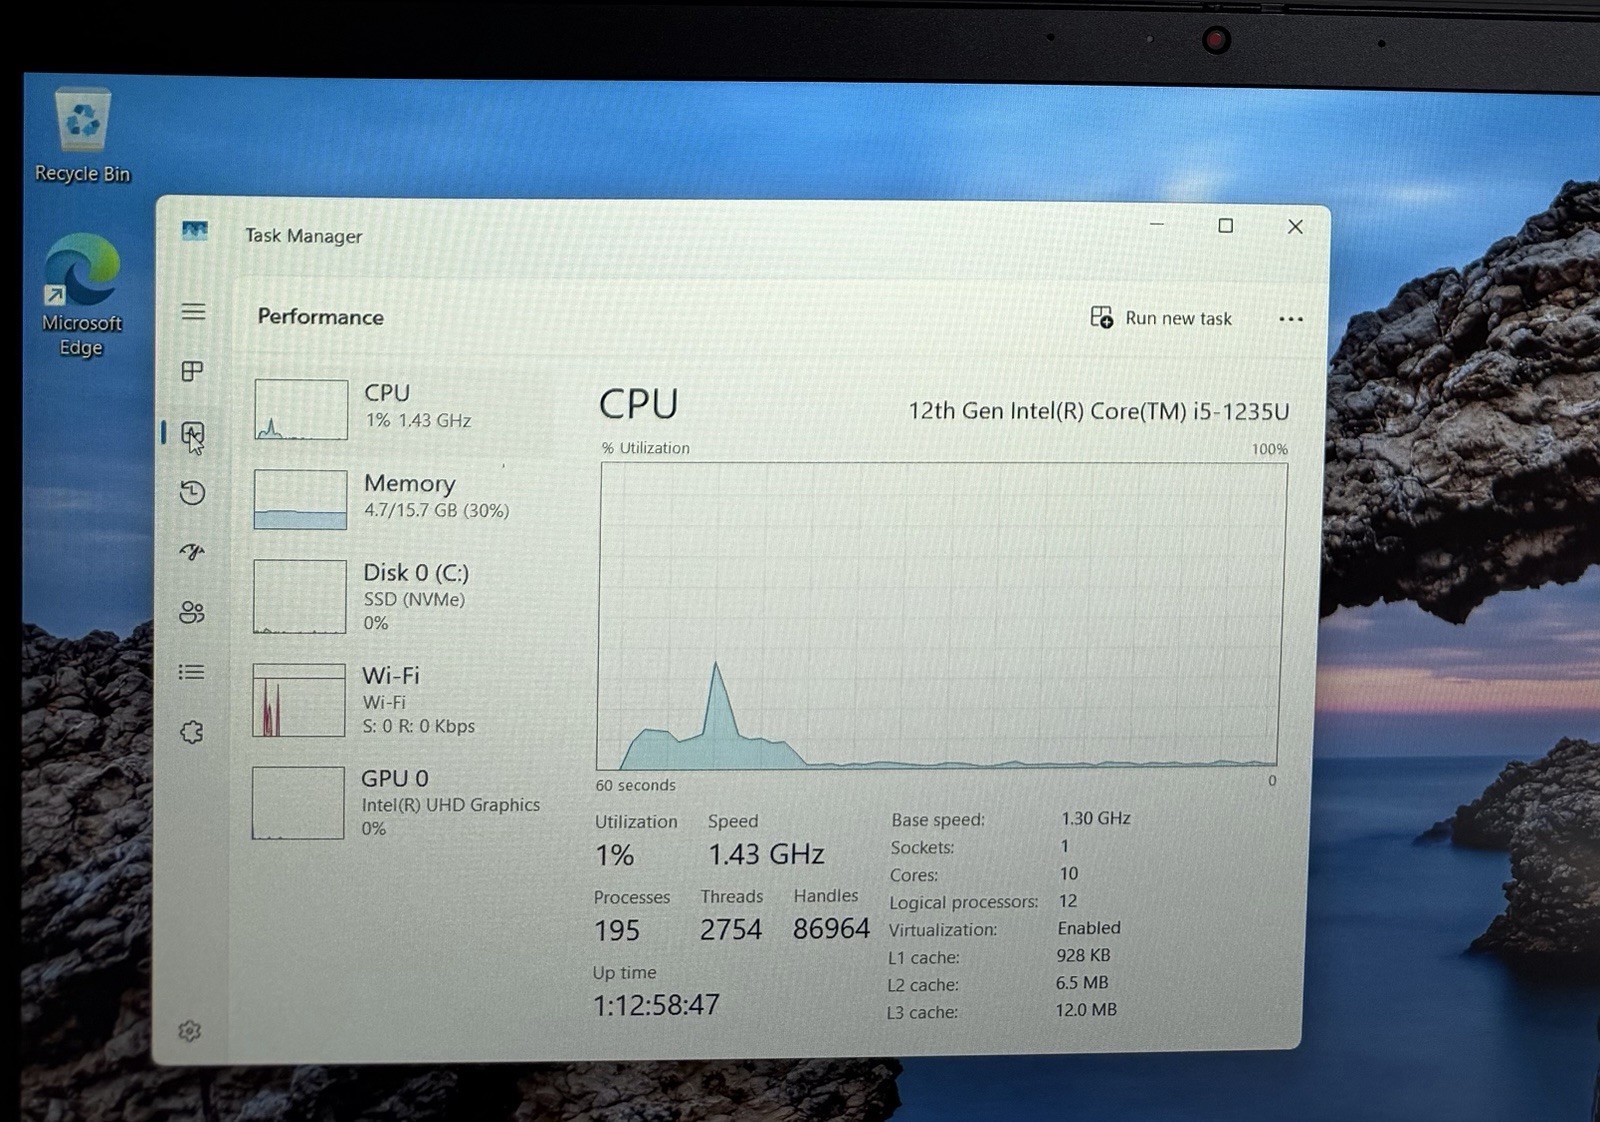The width and height of the screenshot is (1600, 1122).
Task: Open the Microsoft Edge desktop shortcut
Action: click(x=81, y=295)
